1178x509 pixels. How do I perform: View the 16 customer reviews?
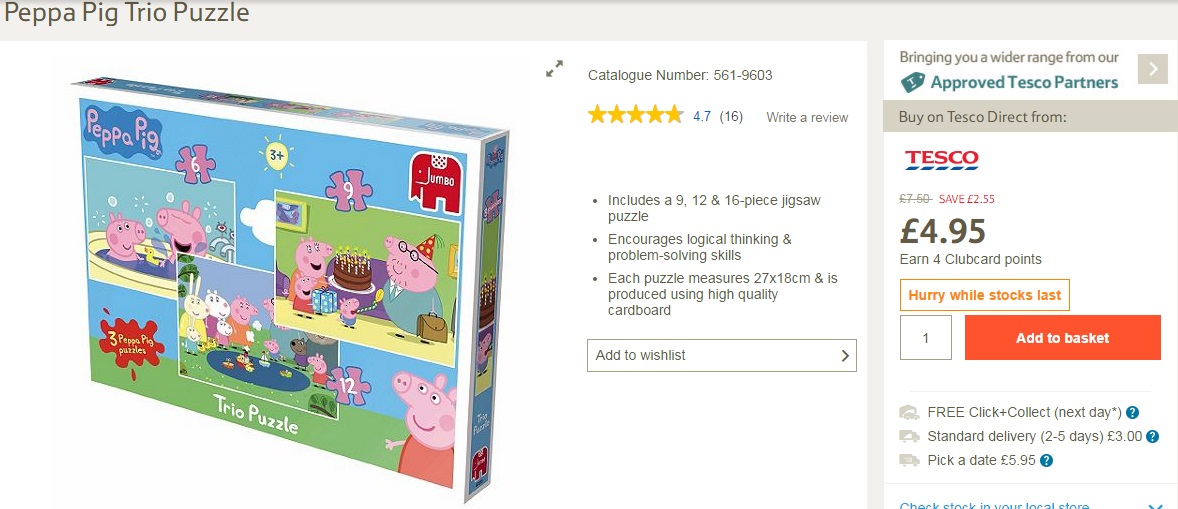(731, 117)
